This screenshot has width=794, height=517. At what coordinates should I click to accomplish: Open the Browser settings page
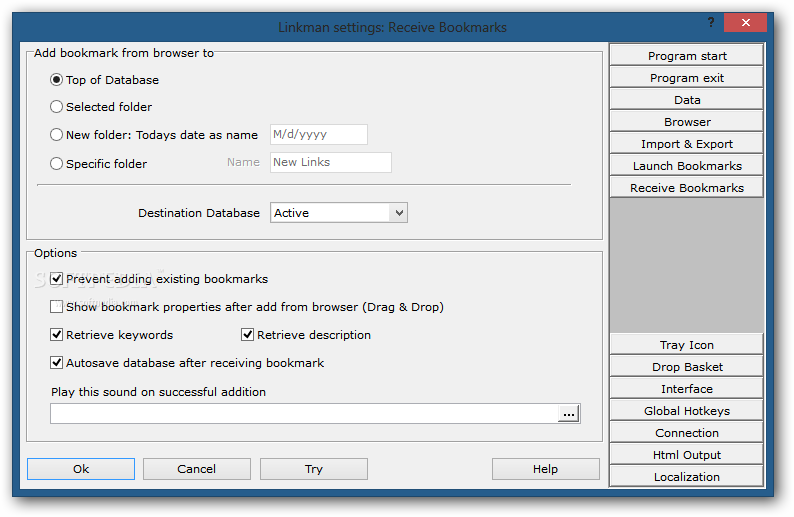[x=687, y=122]
